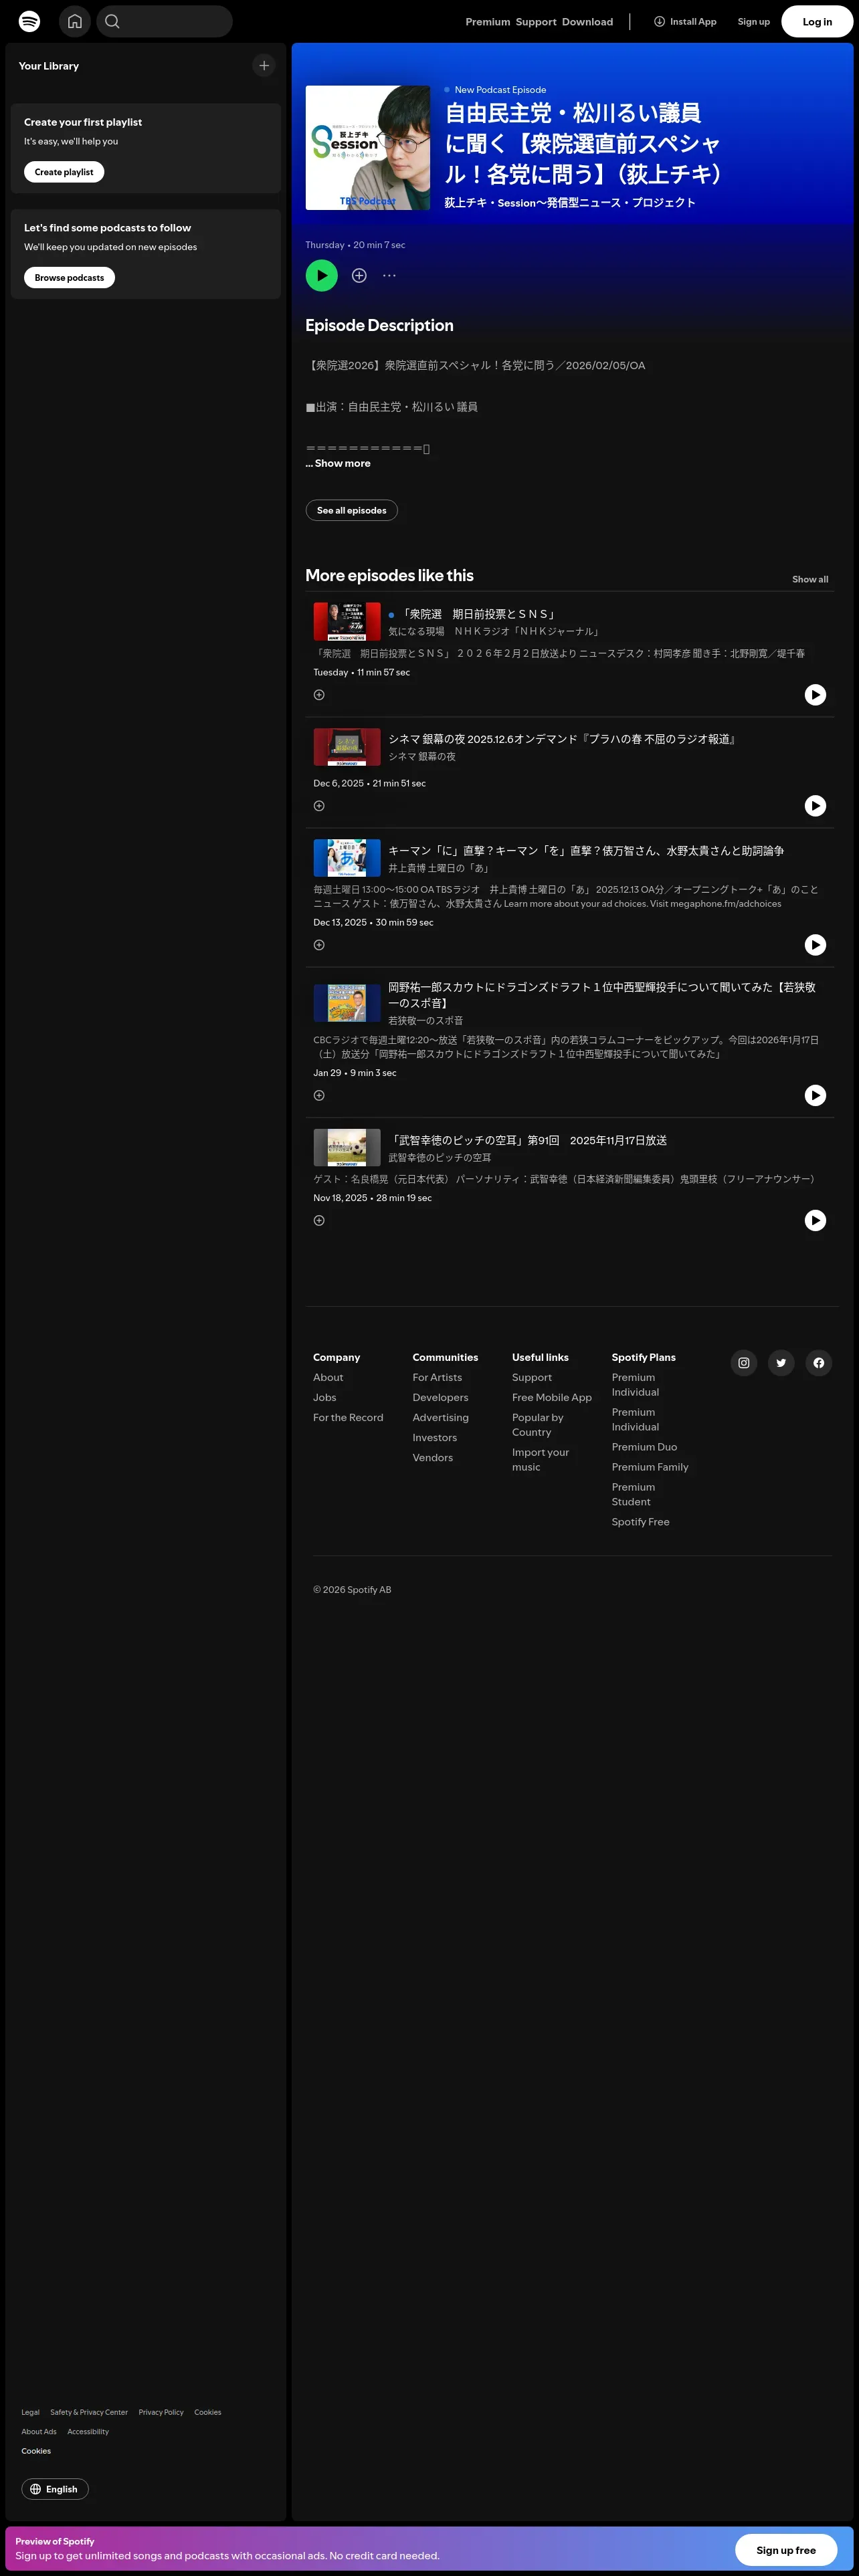Viewport: 859px width, 2576px height.
Task: Add キーマン「に」直撃 episode via plus icon
Action: click(x=319, y=945)
